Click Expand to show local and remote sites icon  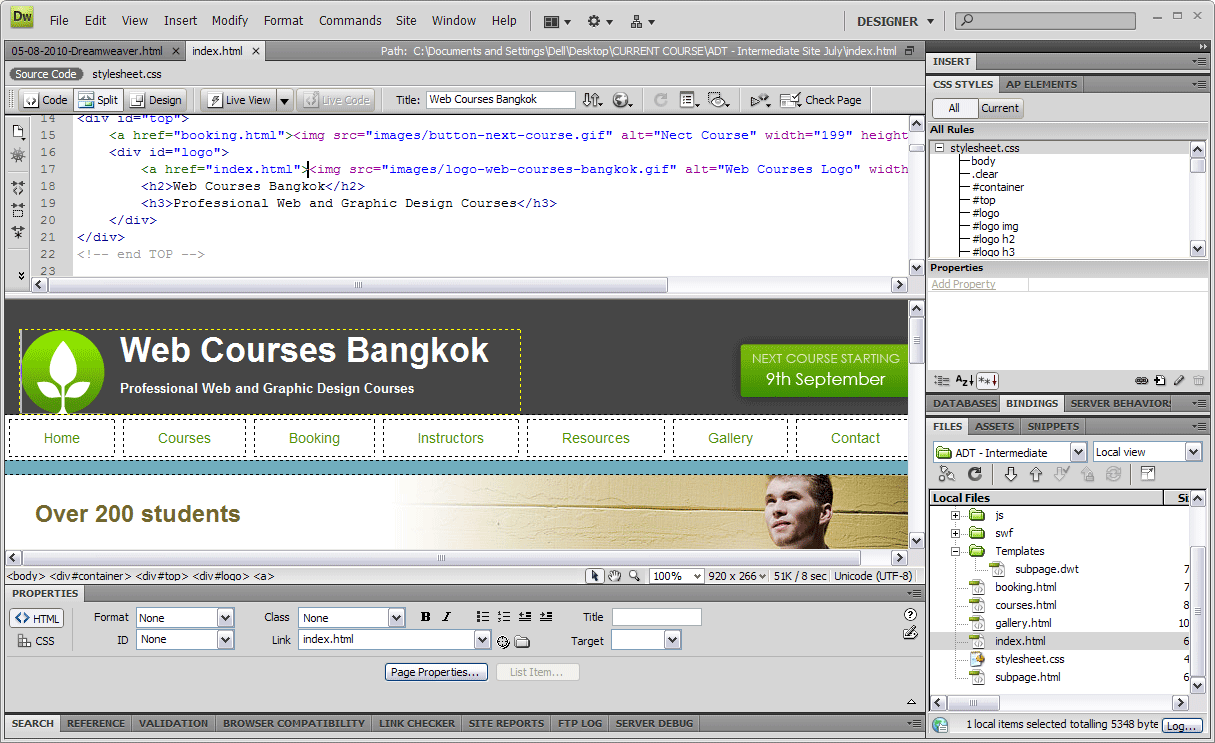[1147, 474]
